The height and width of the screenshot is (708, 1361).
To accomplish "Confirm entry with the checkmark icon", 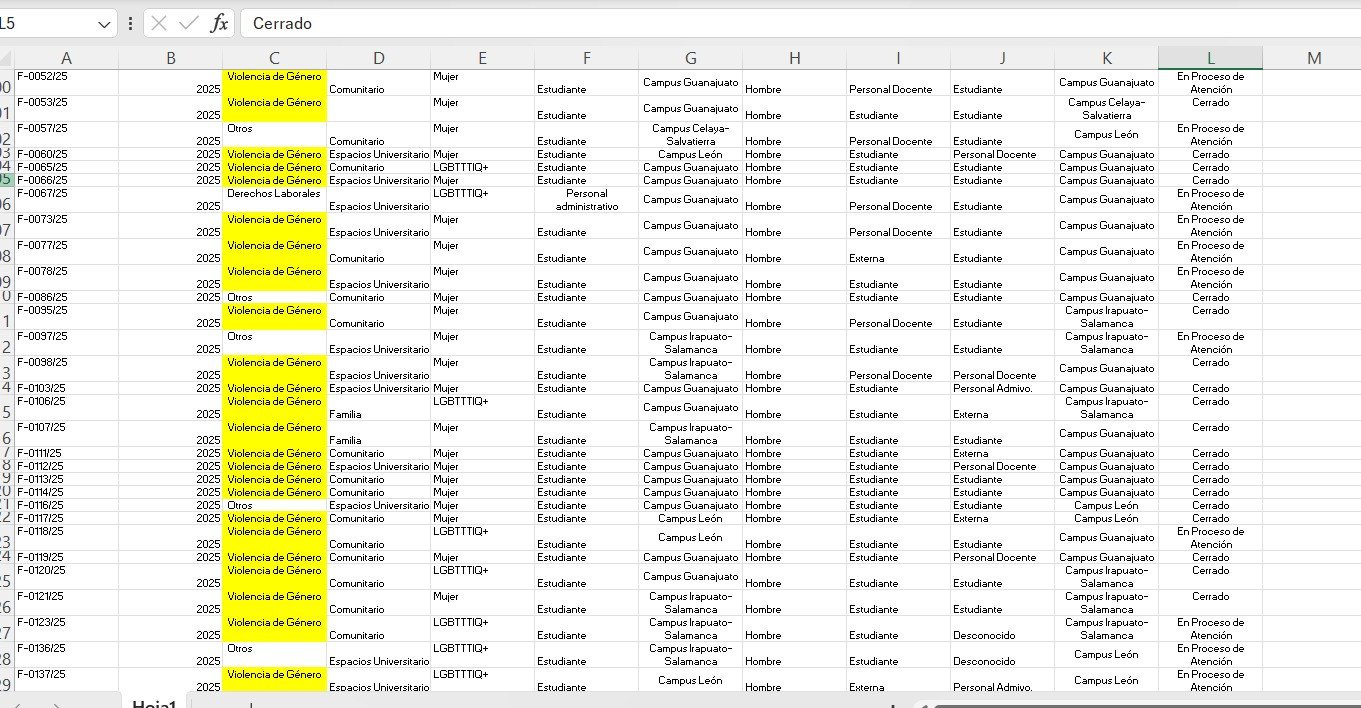I will pos(188,24).
